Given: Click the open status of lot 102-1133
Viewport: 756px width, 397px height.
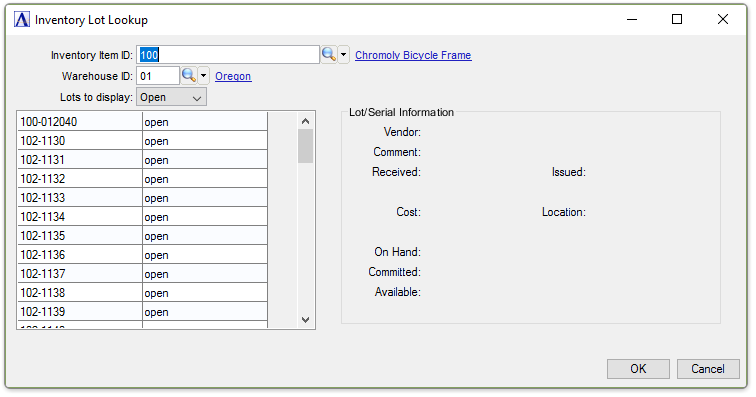Looking at the screenshot, I should [x=205, y=198].
